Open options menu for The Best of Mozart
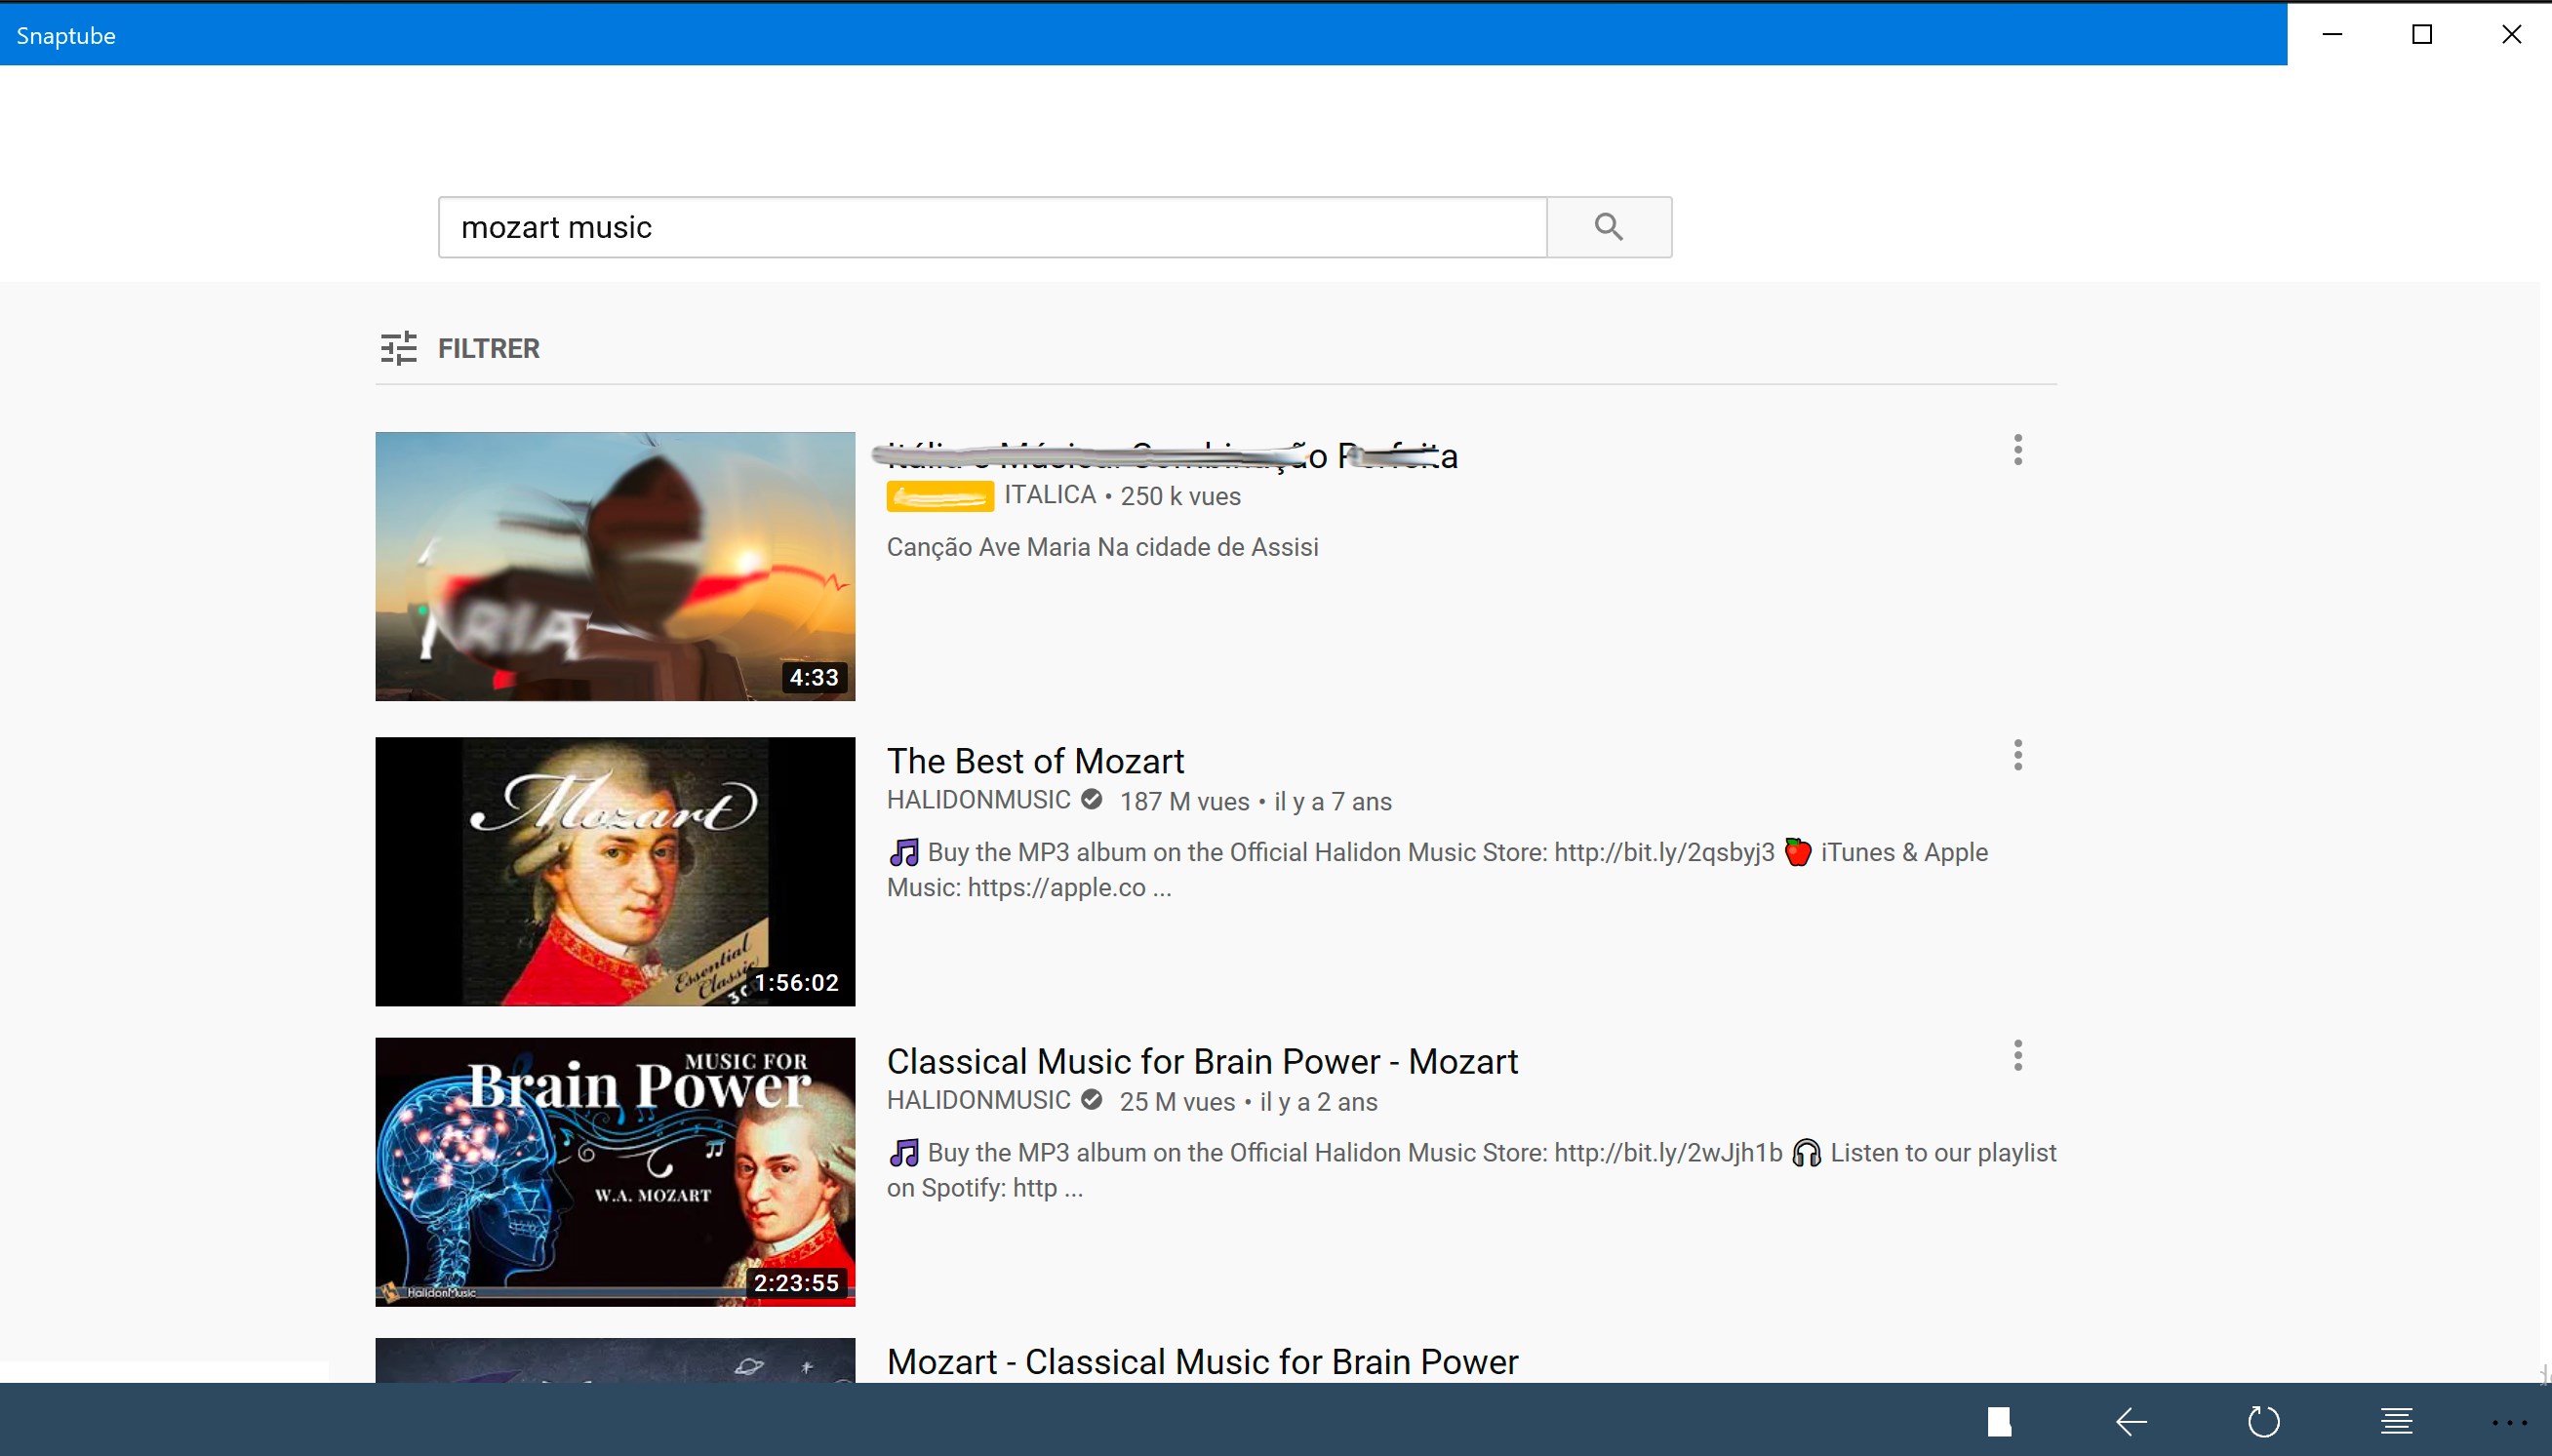The image size is (2552, 1456). pyautogui.click(x=2018, y=755)
